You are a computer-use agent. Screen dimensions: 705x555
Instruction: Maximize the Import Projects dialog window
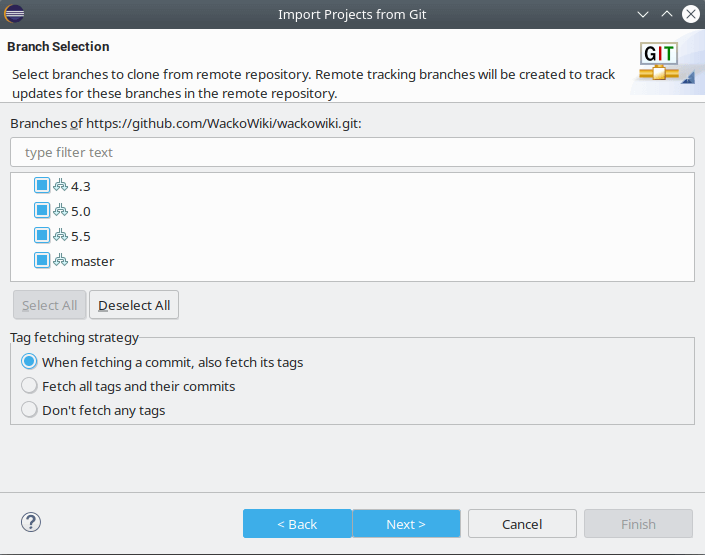[x=665, y=15]
